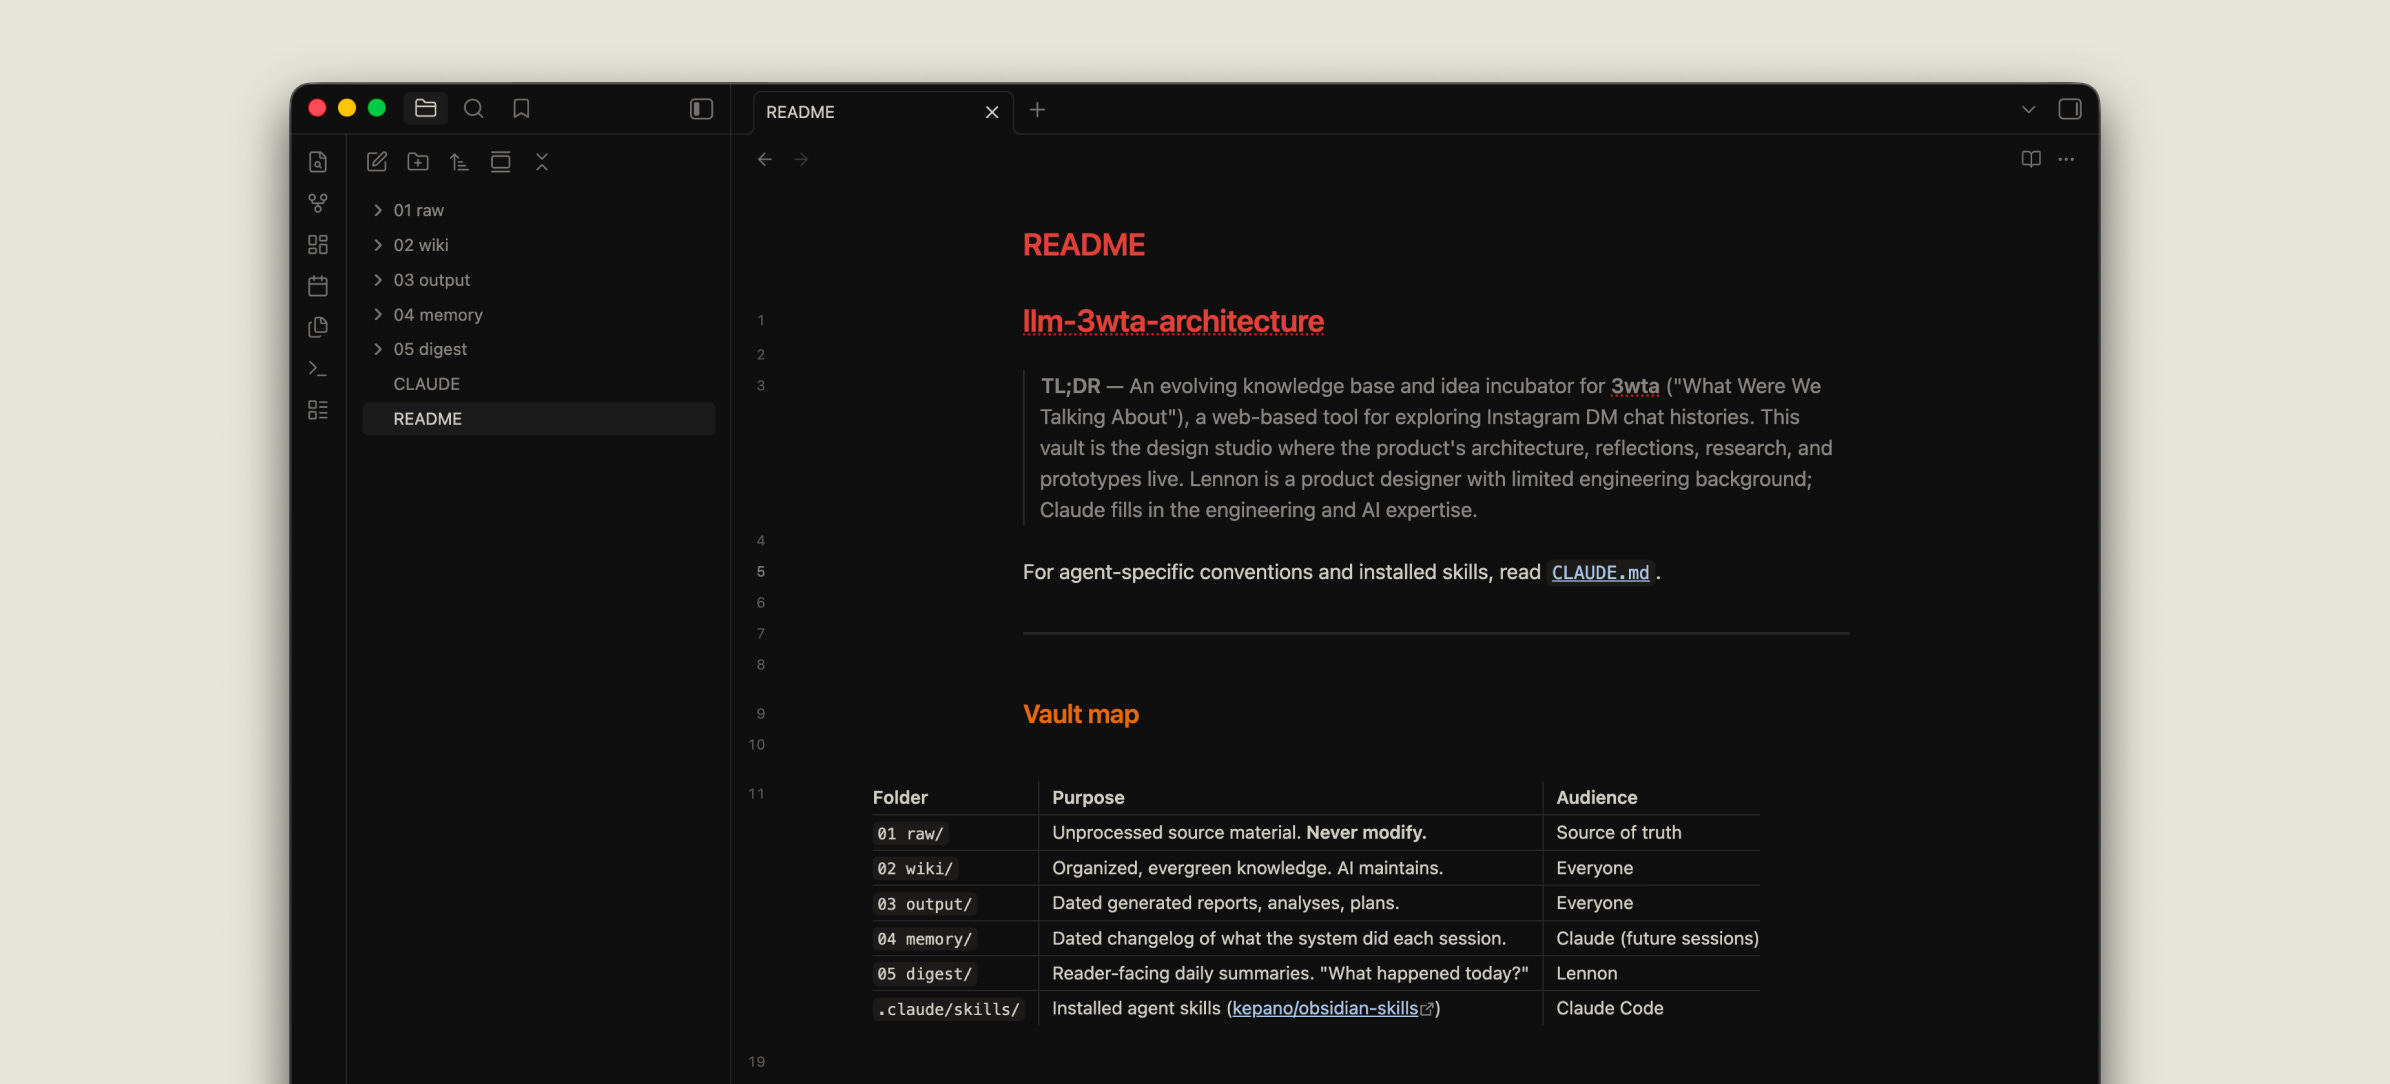
Task: Click the "Claude Code" audience cell
Action: tap(1610, 1009)
